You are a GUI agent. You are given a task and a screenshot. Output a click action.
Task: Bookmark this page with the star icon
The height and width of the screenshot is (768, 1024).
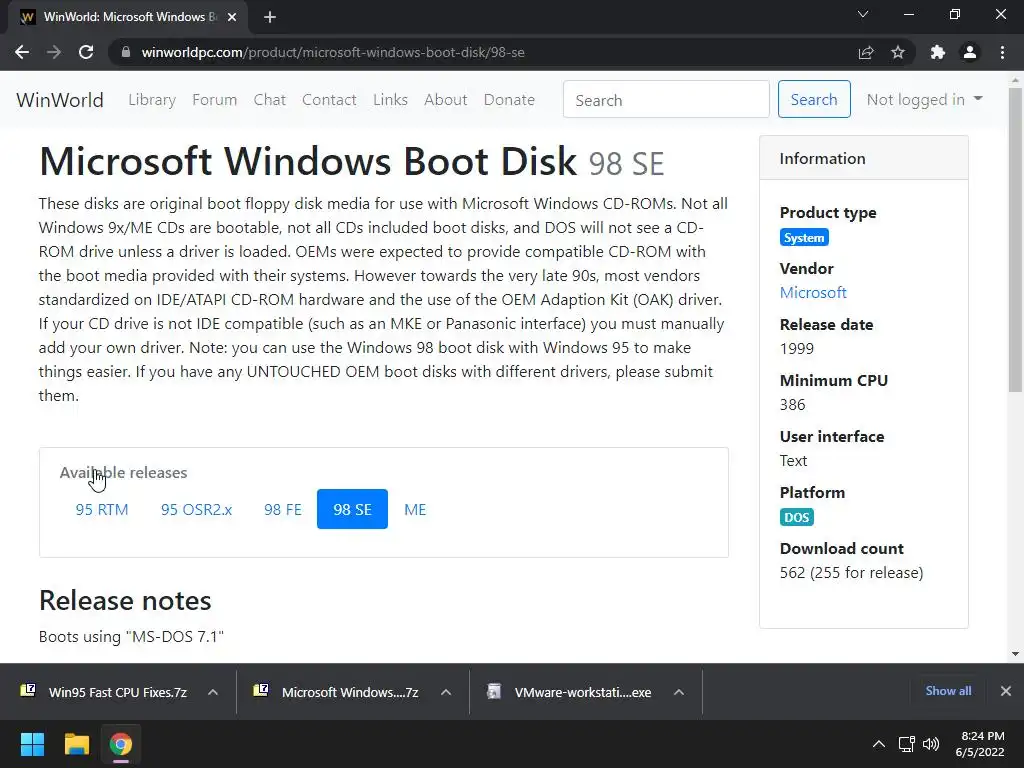pyautogui.click(x=898, y=52)
